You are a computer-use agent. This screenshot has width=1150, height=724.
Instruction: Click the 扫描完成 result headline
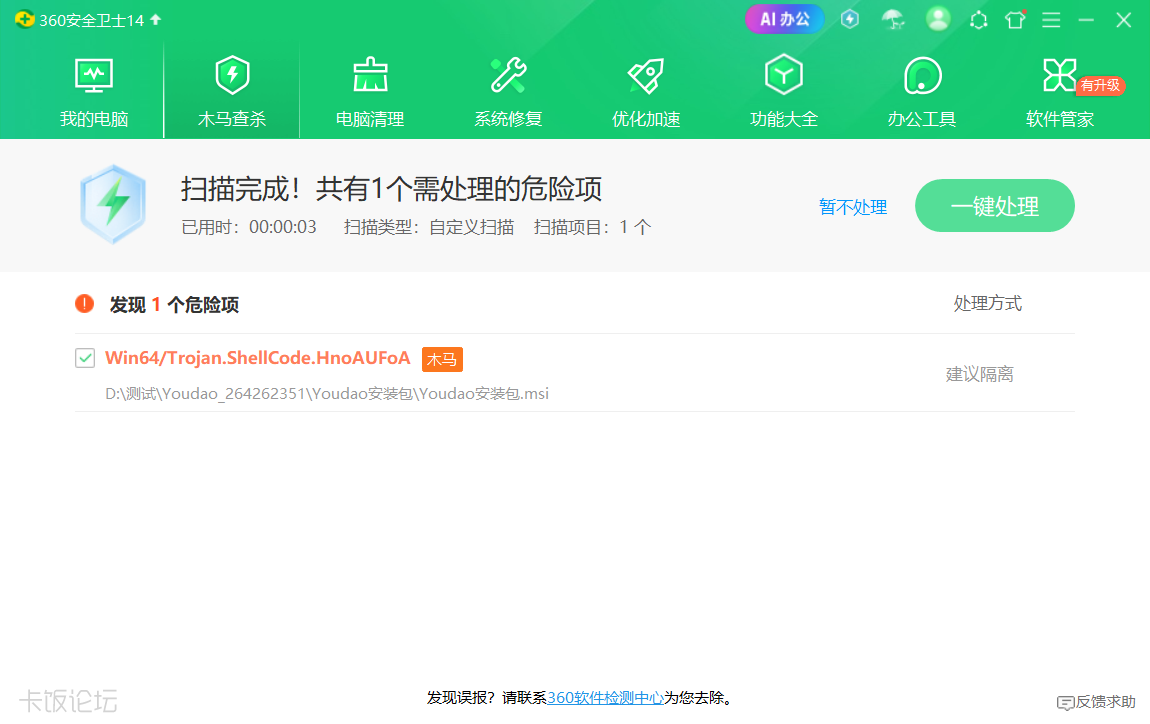click(392, 189)
